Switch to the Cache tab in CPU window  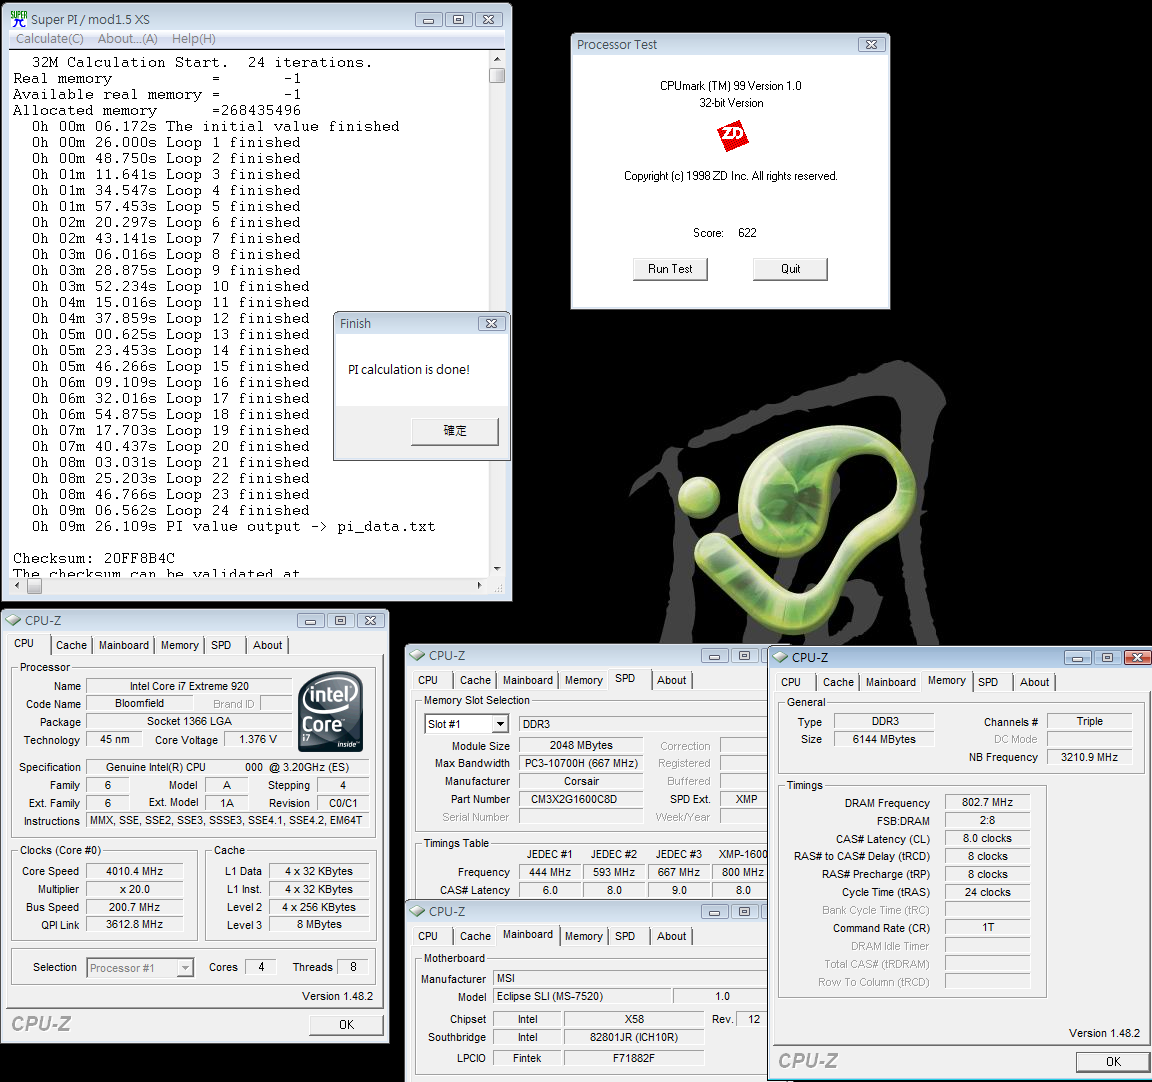pyautogui.click(x=71, y=646)
